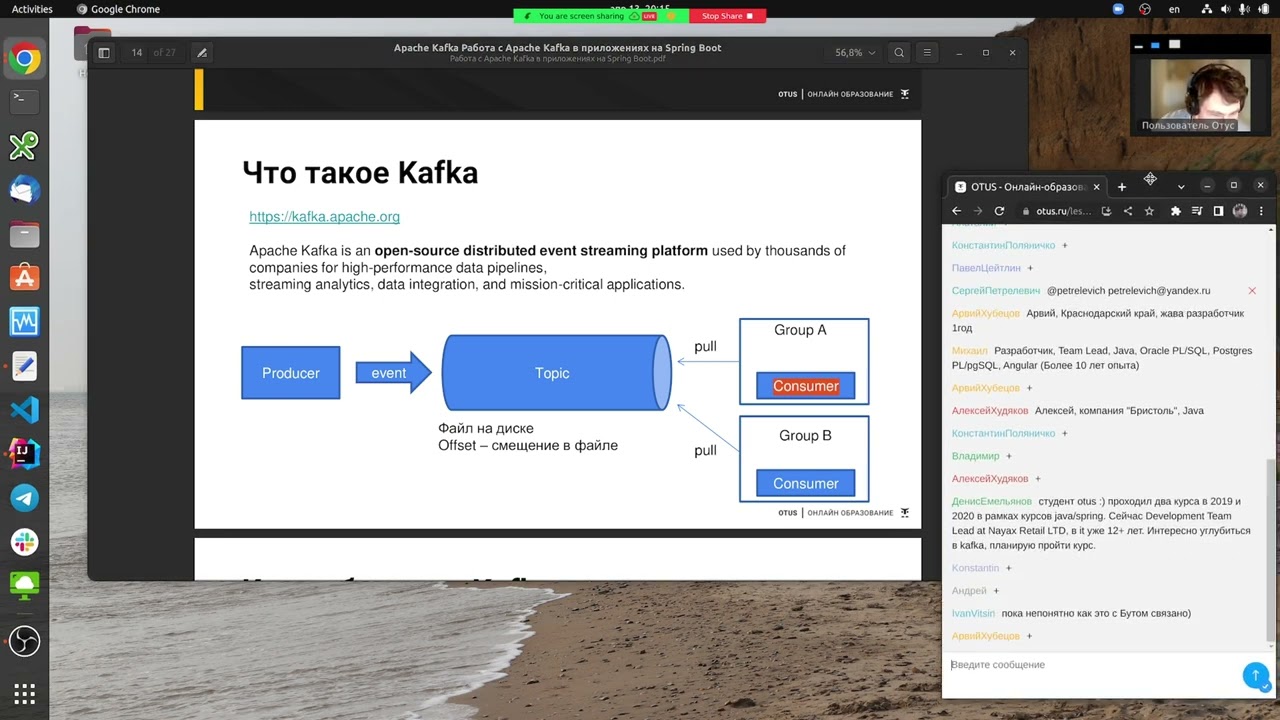The width and height of the screenshot is (1280, 720).
Task: Open the PDF viewer search
Action: click(x=899, y=53)
